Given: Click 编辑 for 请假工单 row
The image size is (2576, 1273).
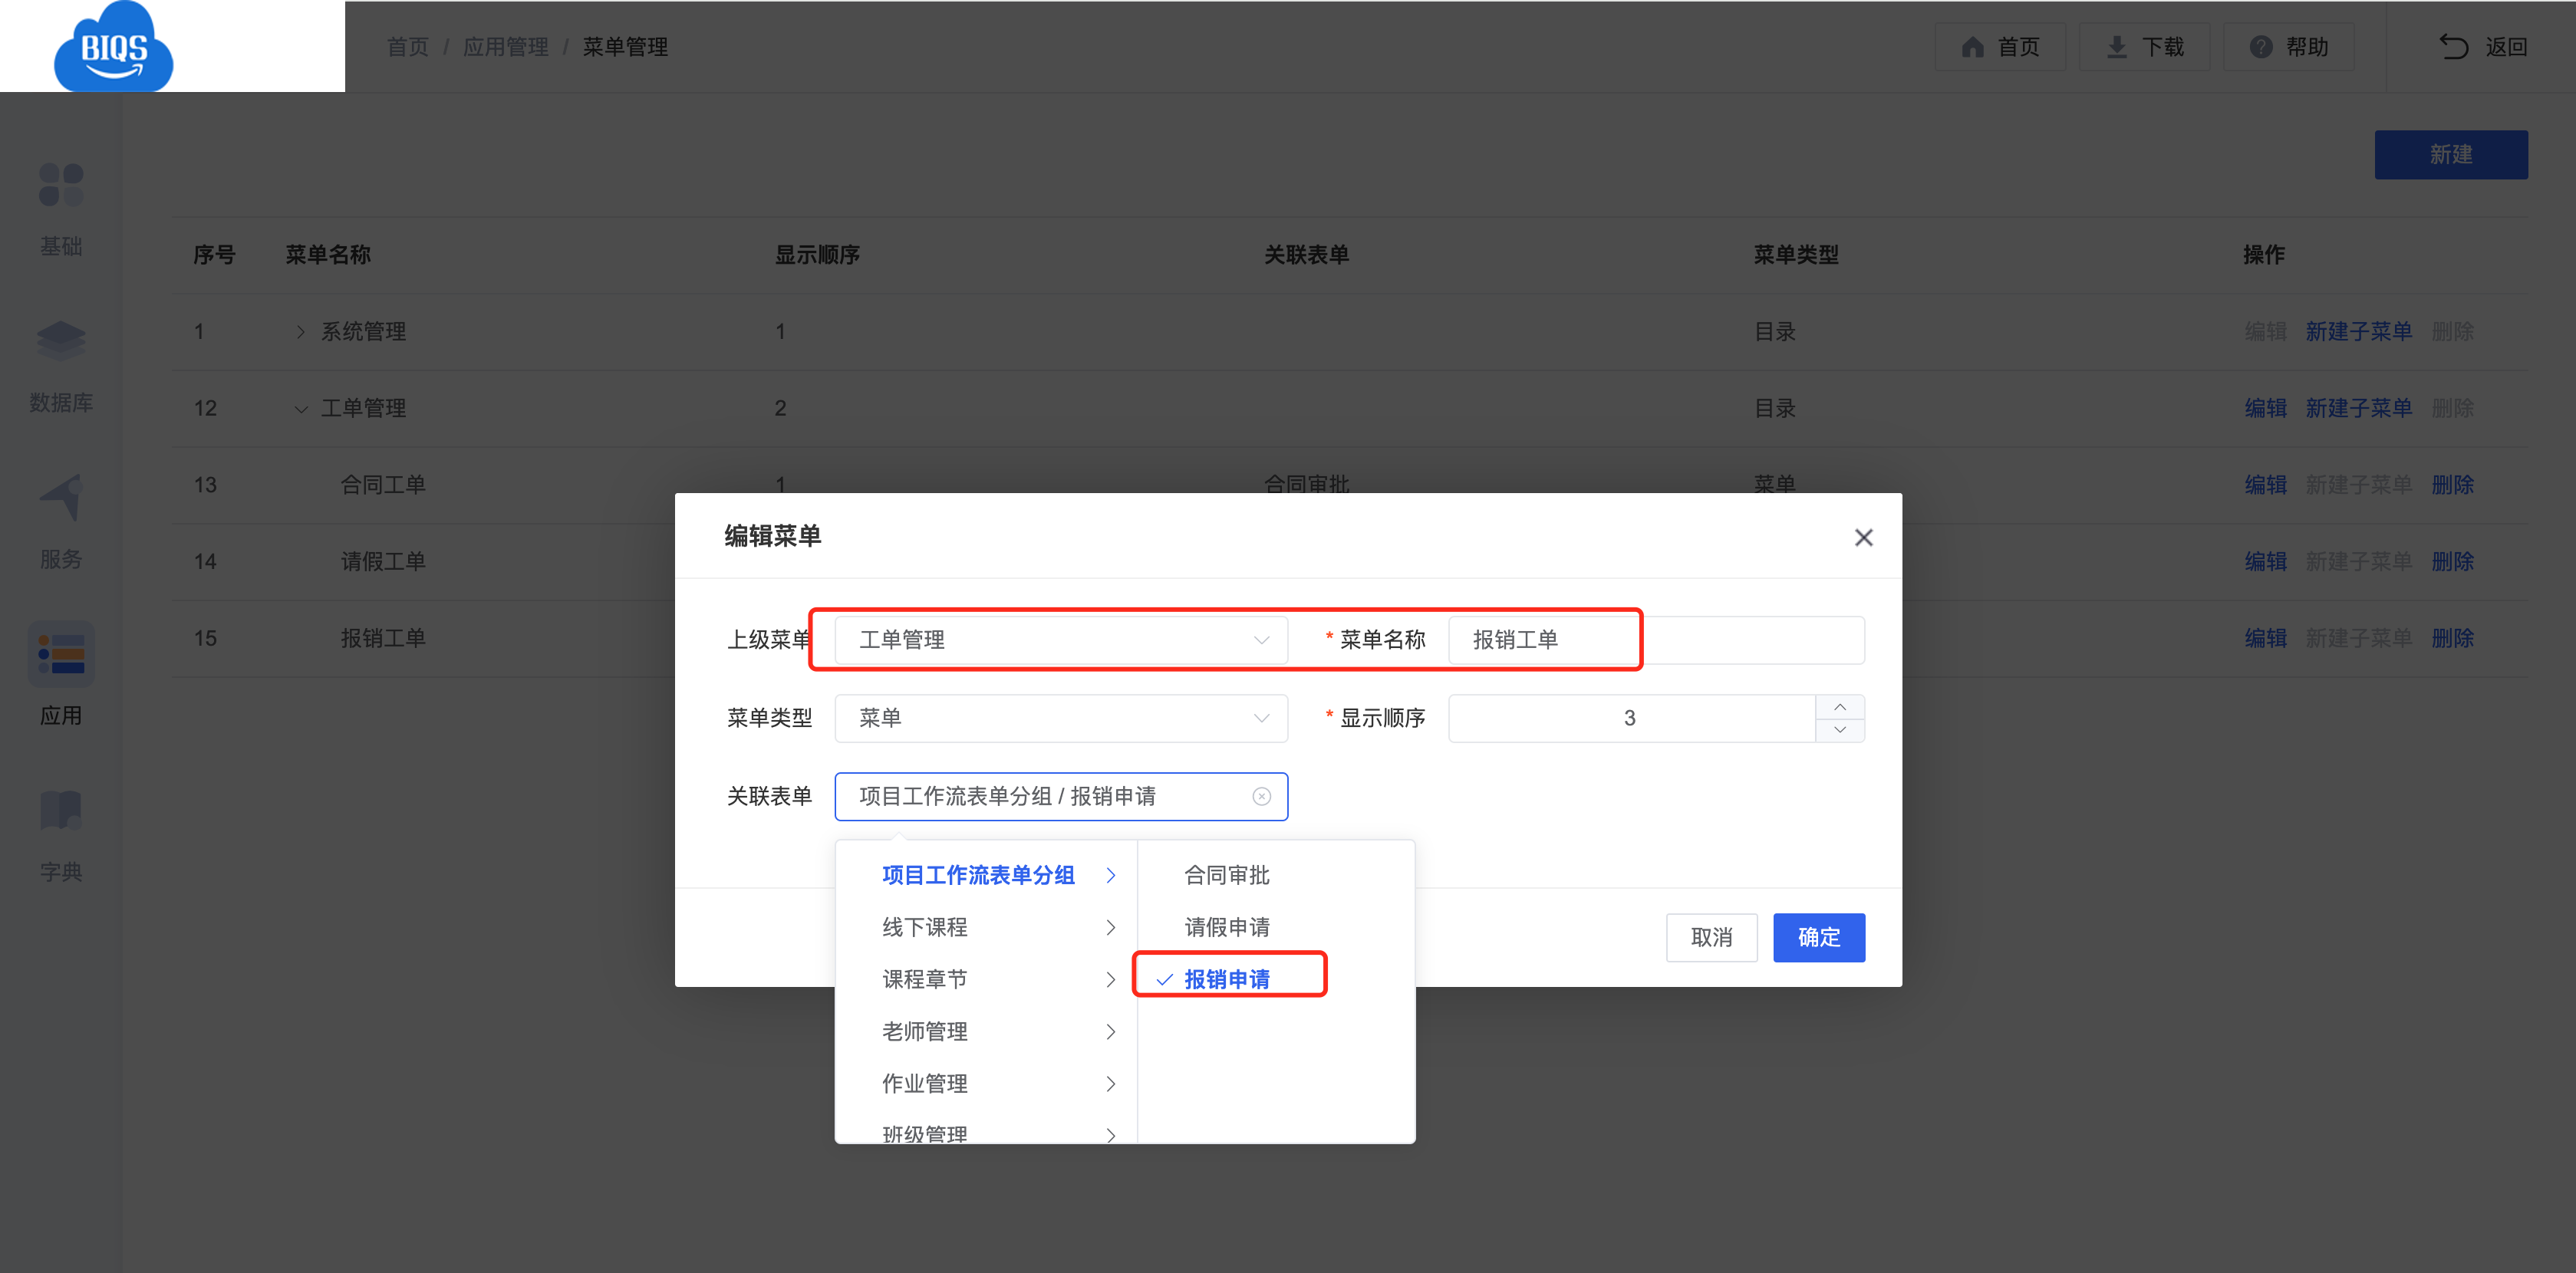Looking at the screenshot, I should pos(2265,561).
